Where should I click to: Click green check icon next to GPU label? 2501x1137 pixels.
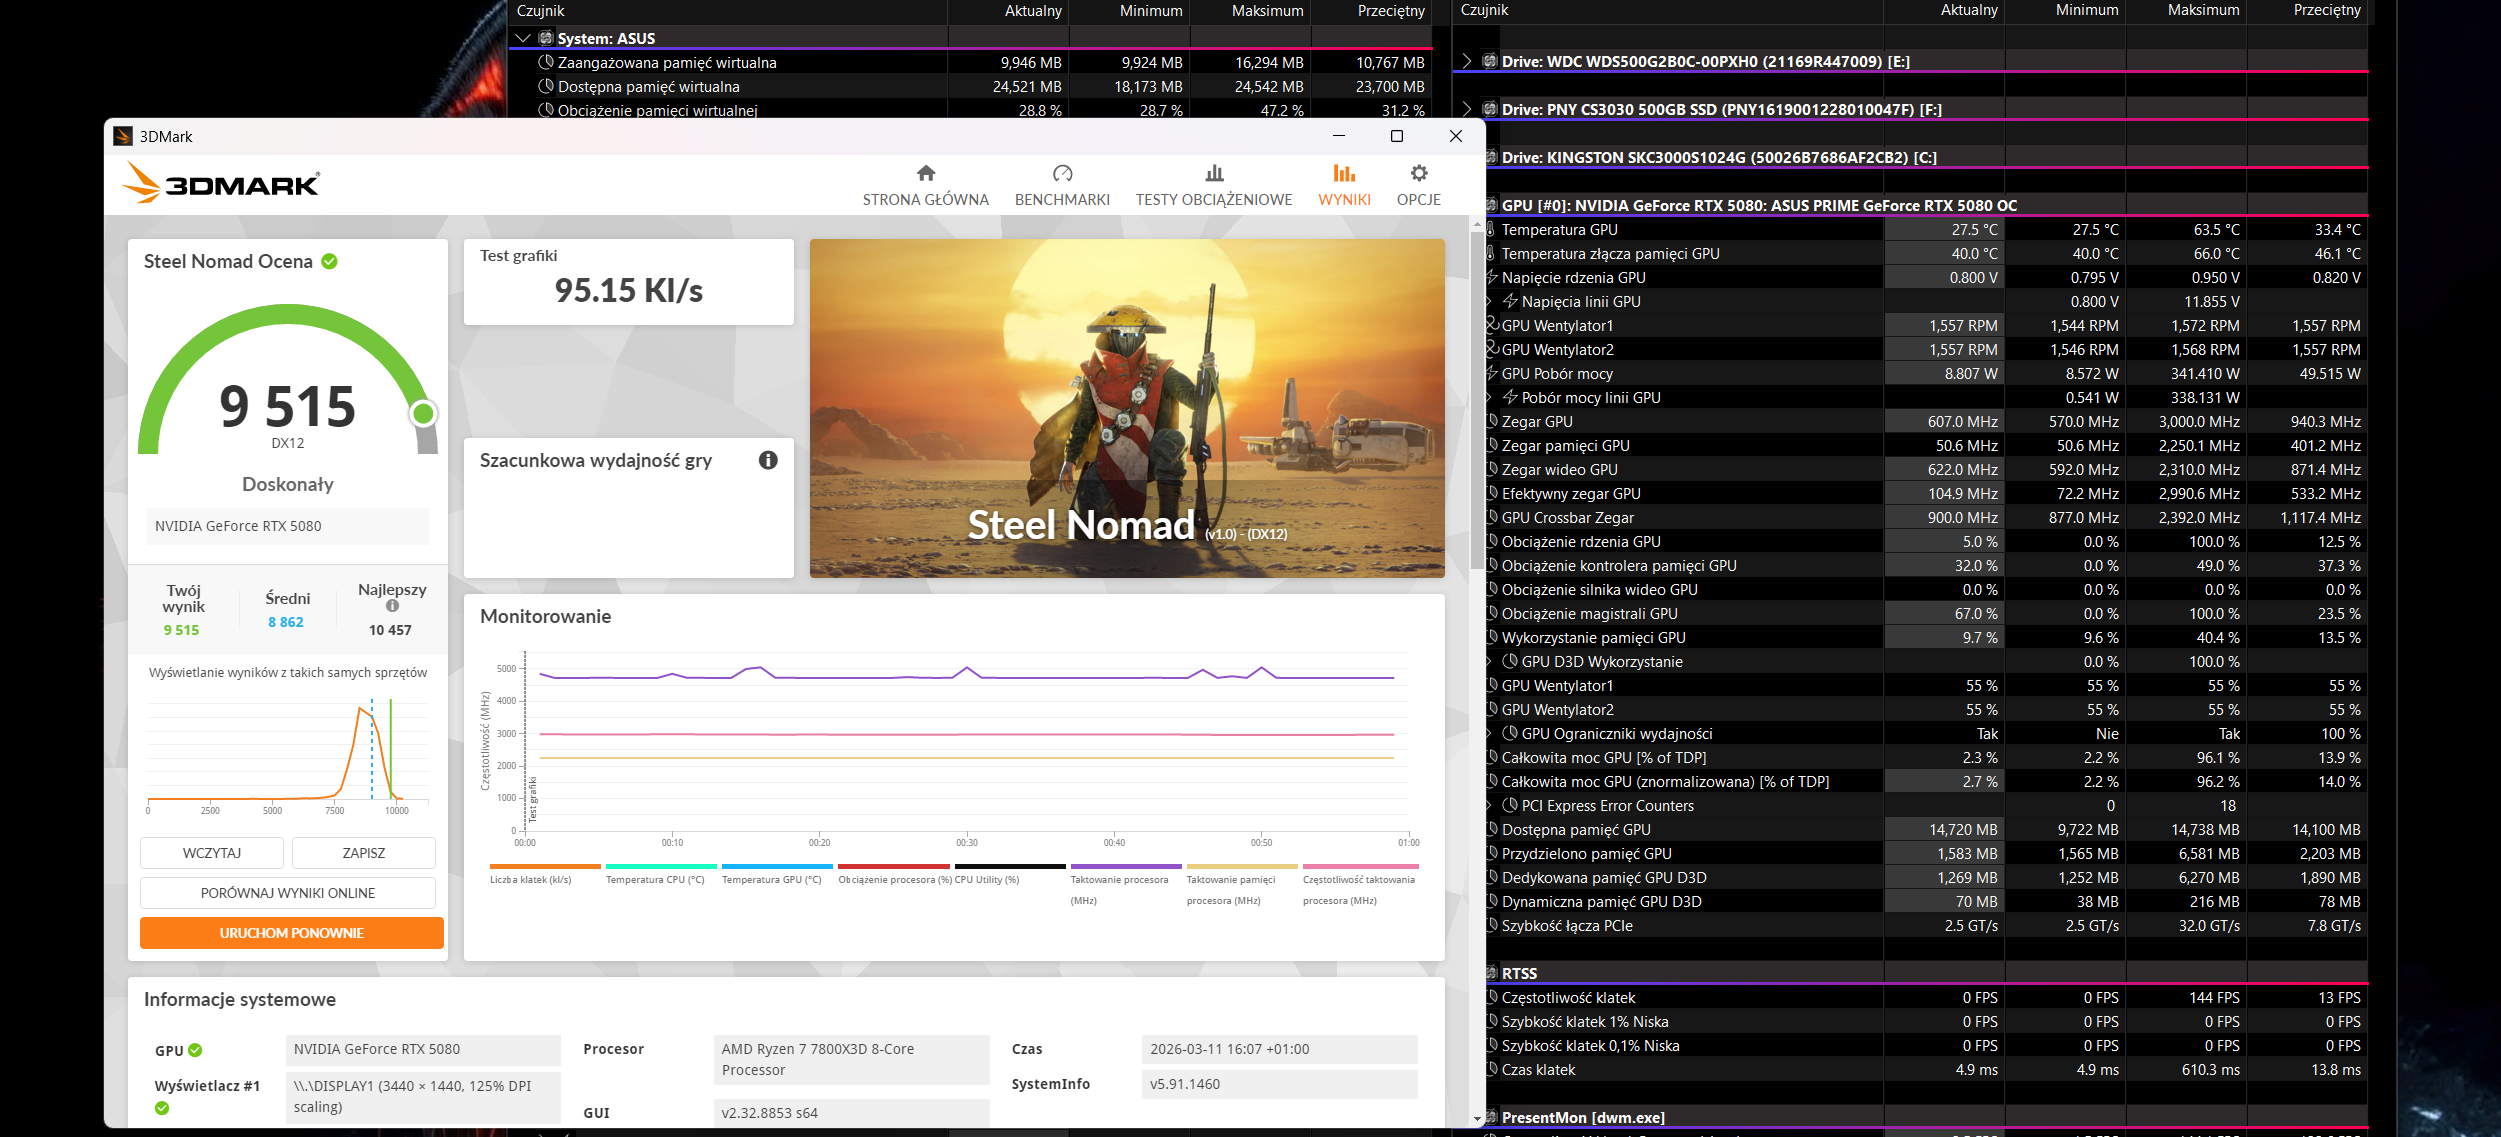coord(195,1050)
